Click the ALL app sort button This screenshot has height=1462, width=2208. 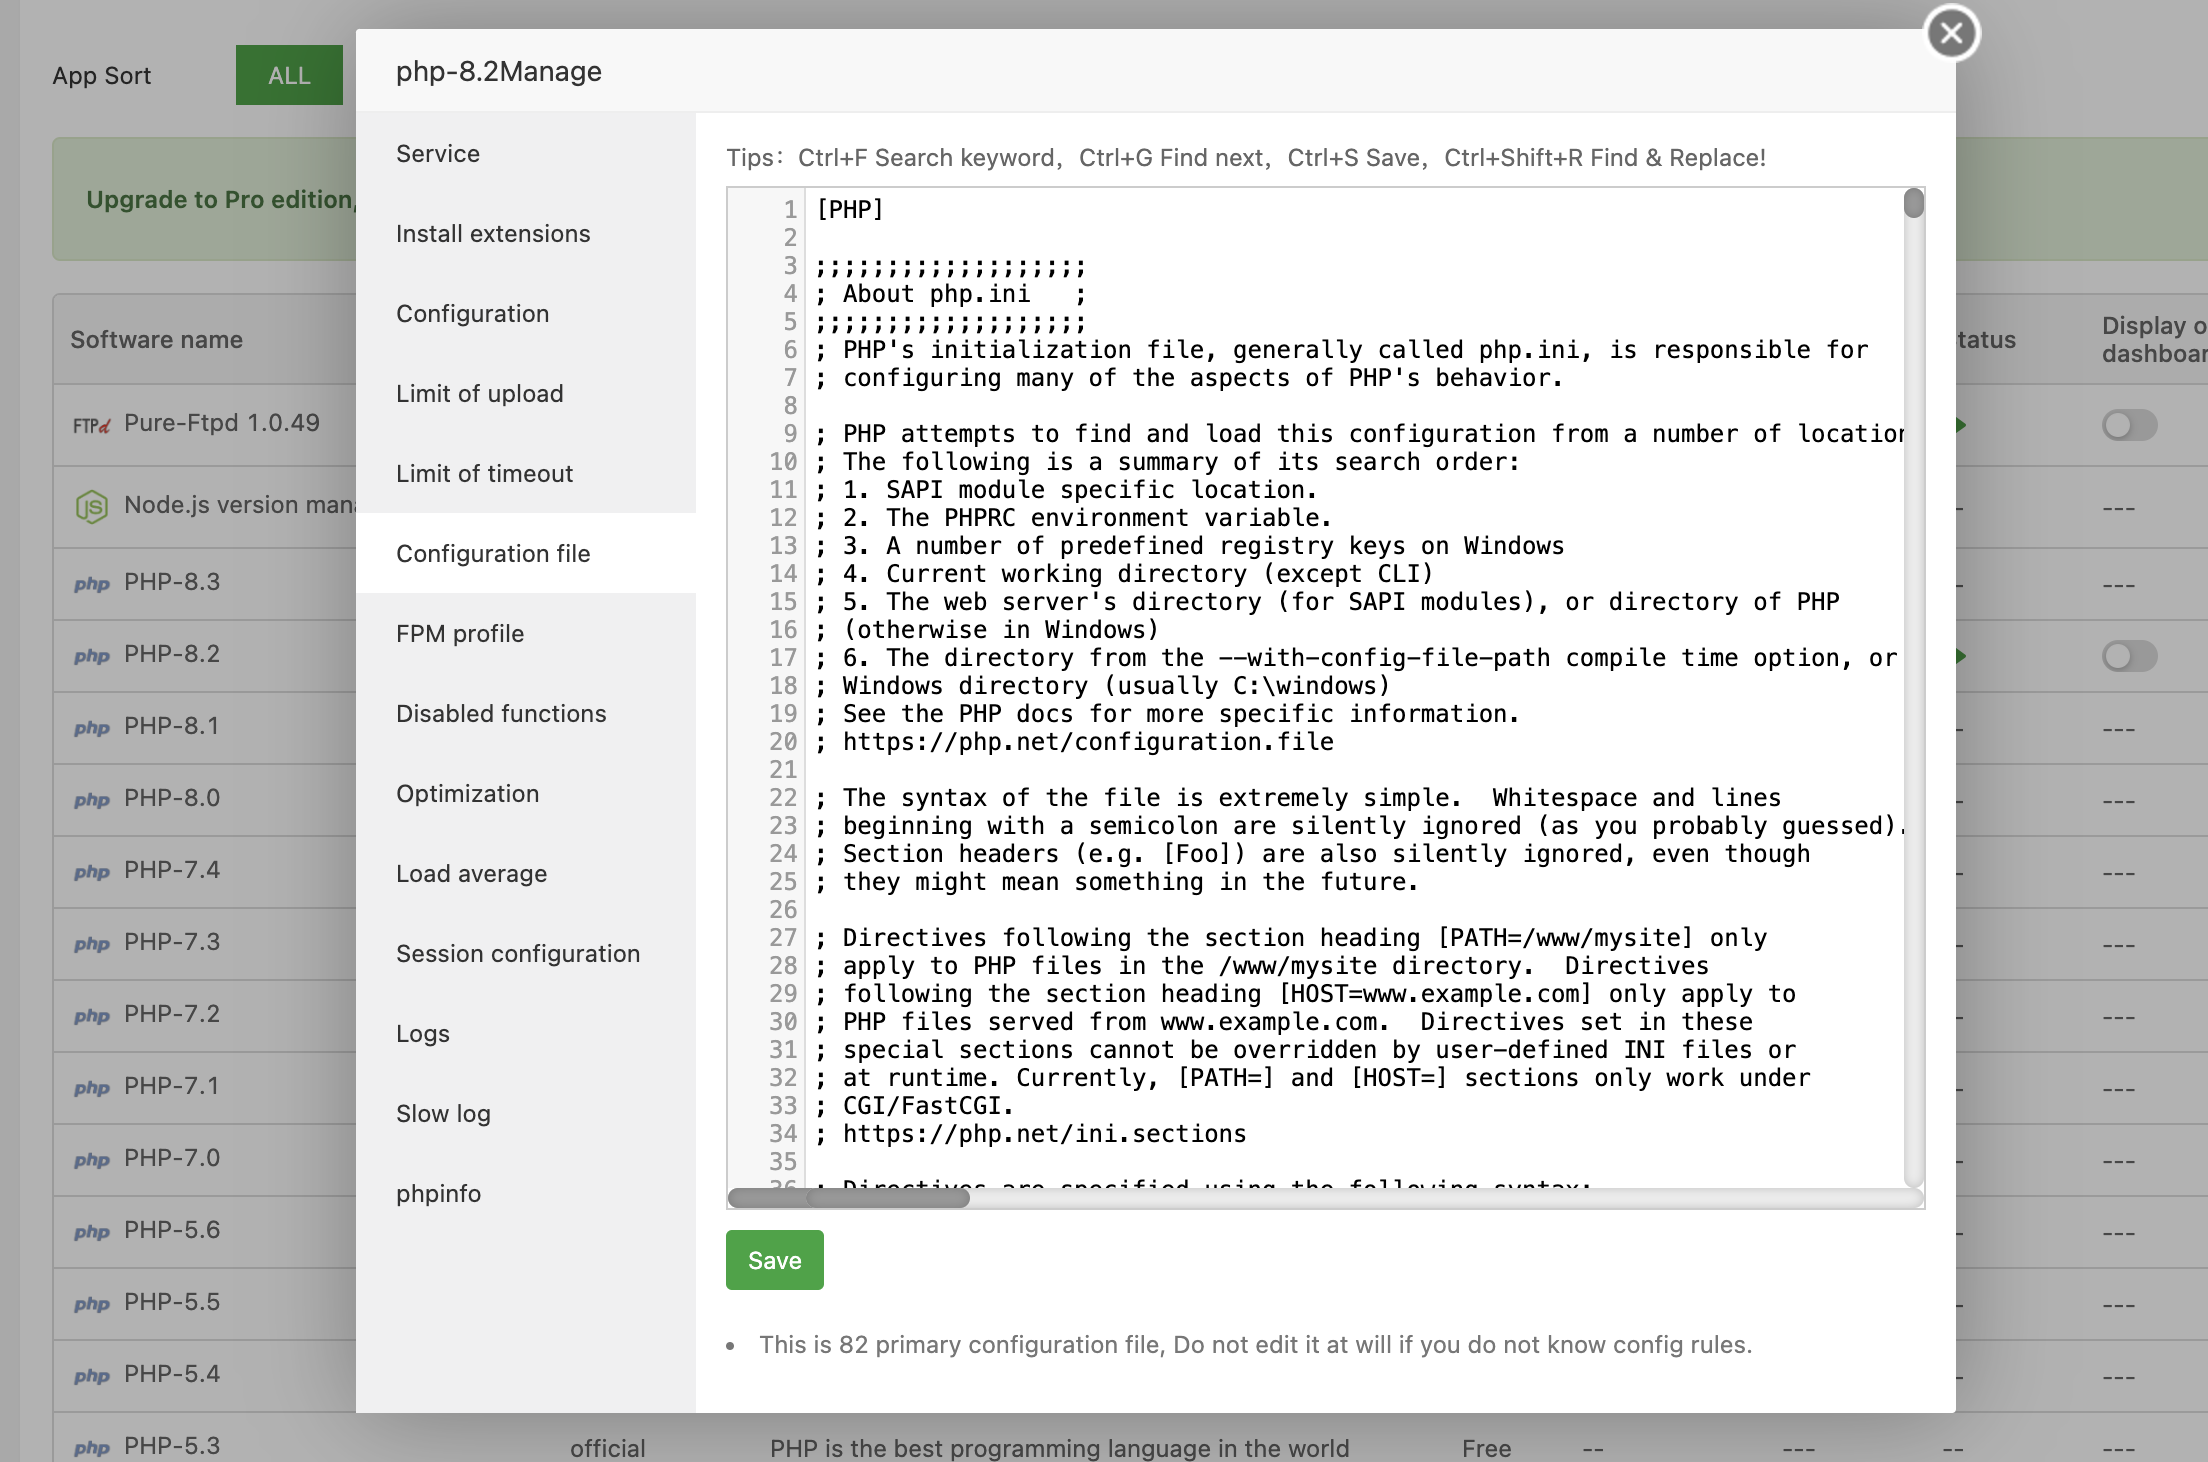289,75
